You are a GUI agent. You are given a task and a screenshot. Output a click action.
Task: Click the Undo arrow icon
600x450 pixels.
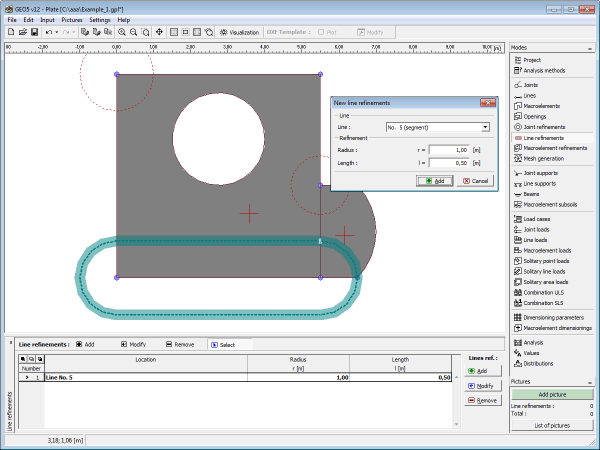[50, 32]
